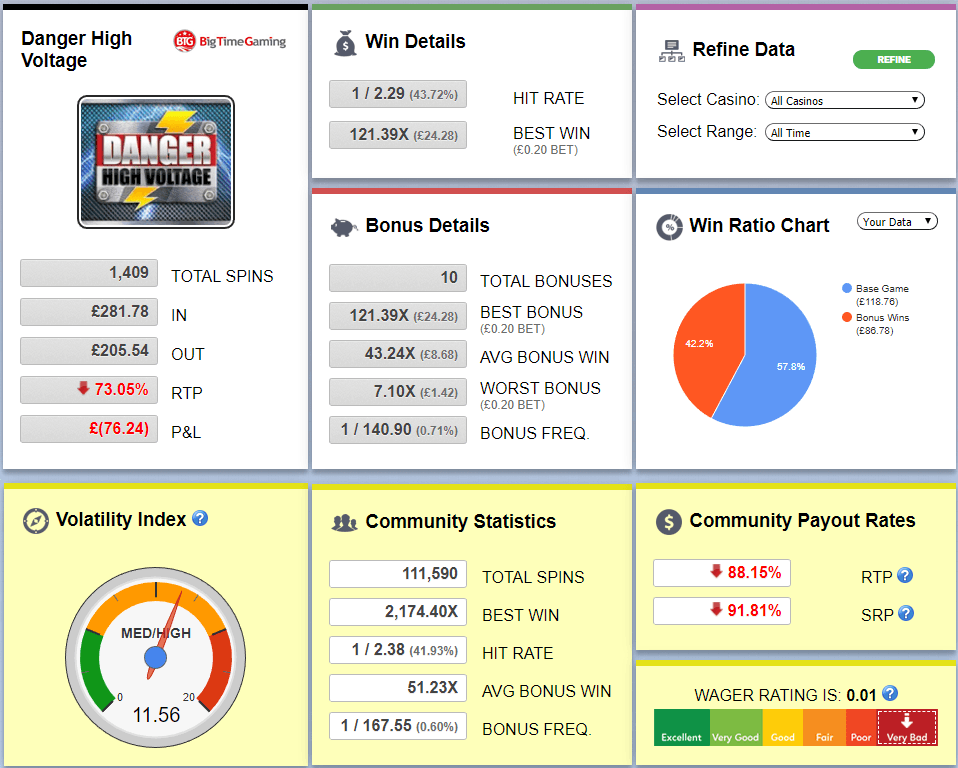Click the down arrow beside 88.15% community RTP

[717, 571]
